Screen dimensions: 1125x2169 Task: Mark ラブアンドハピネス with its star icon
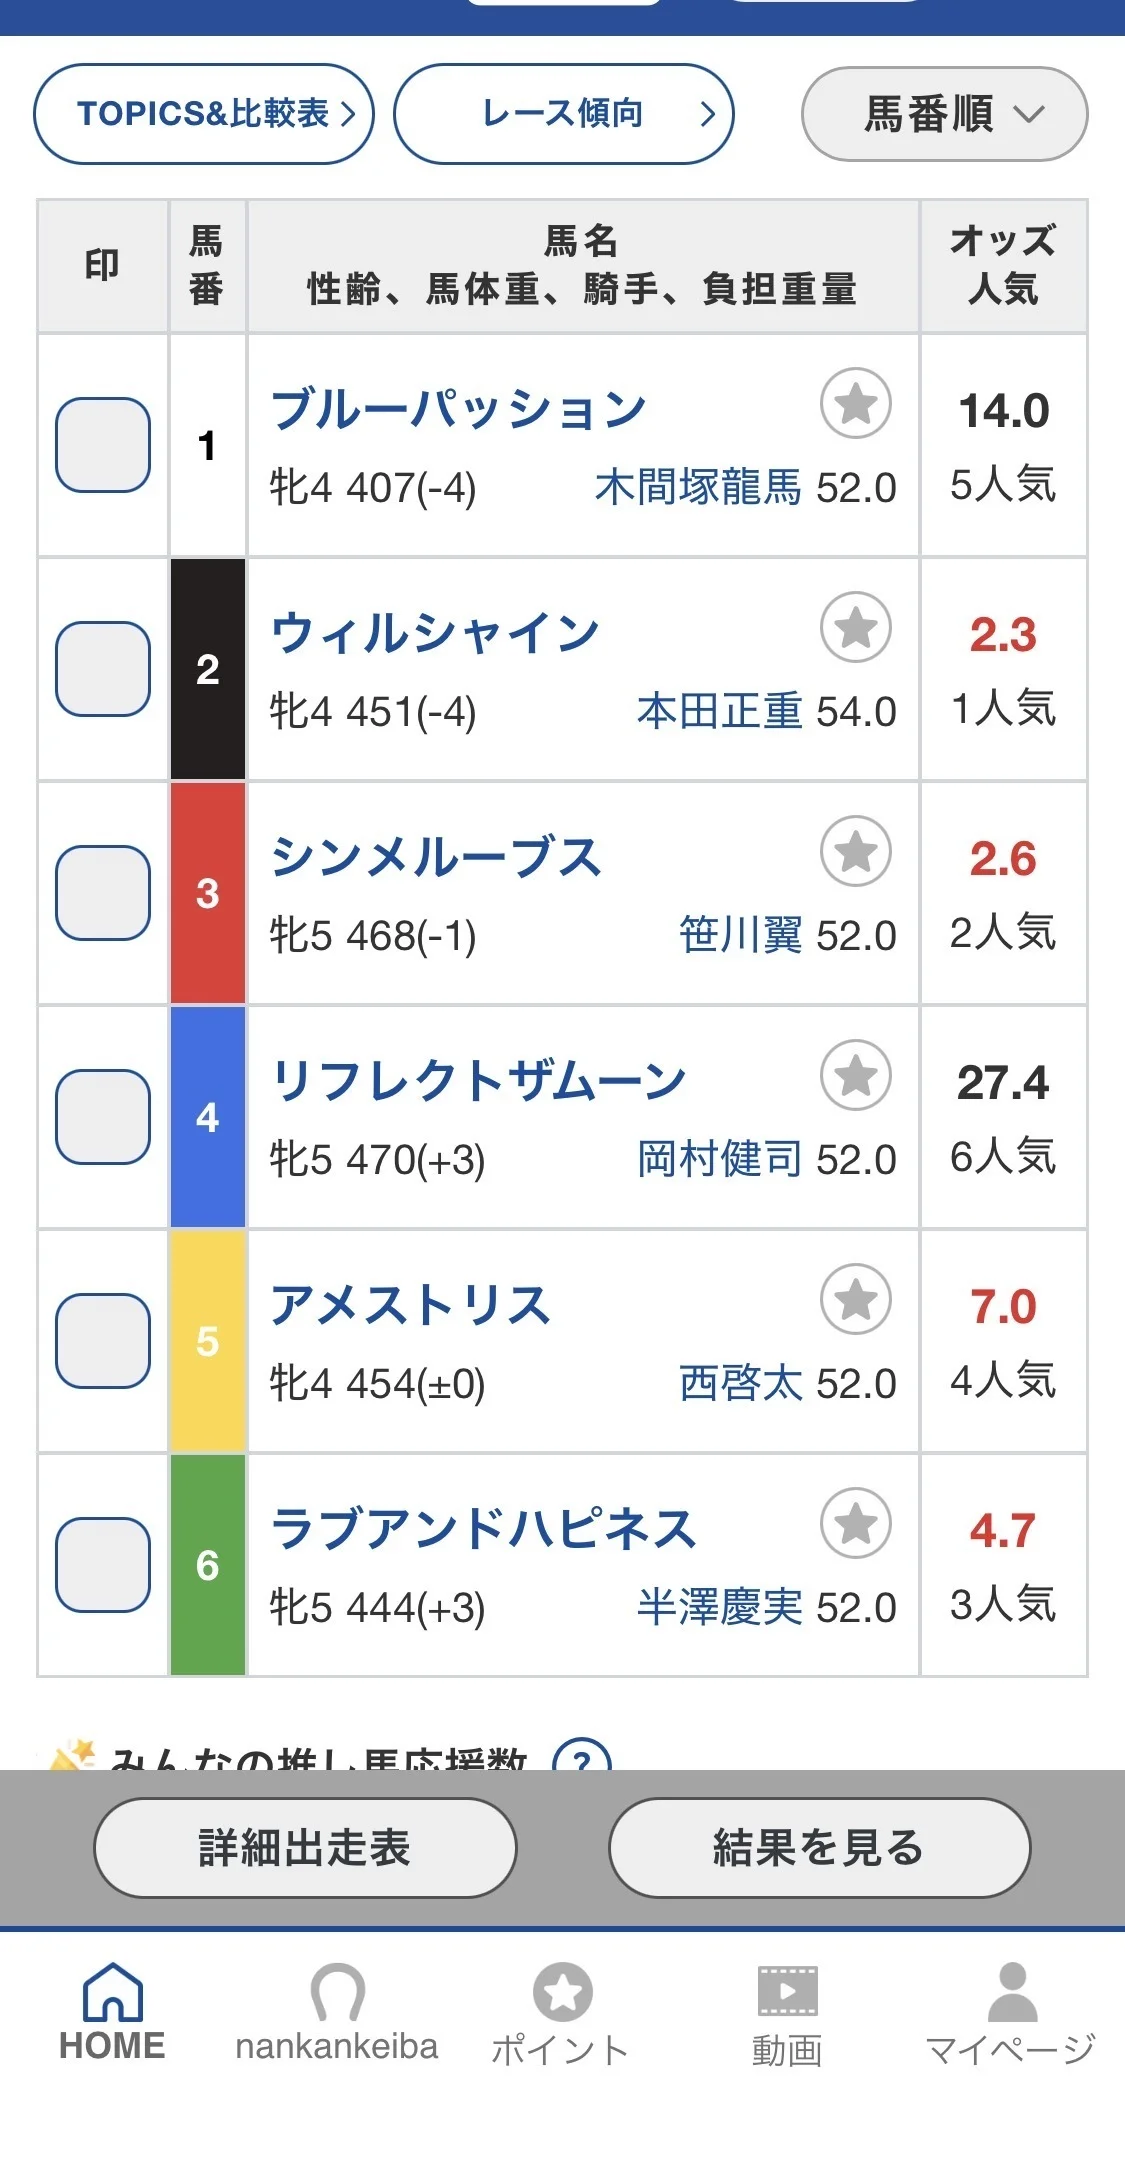click(x=856, y=1524)
